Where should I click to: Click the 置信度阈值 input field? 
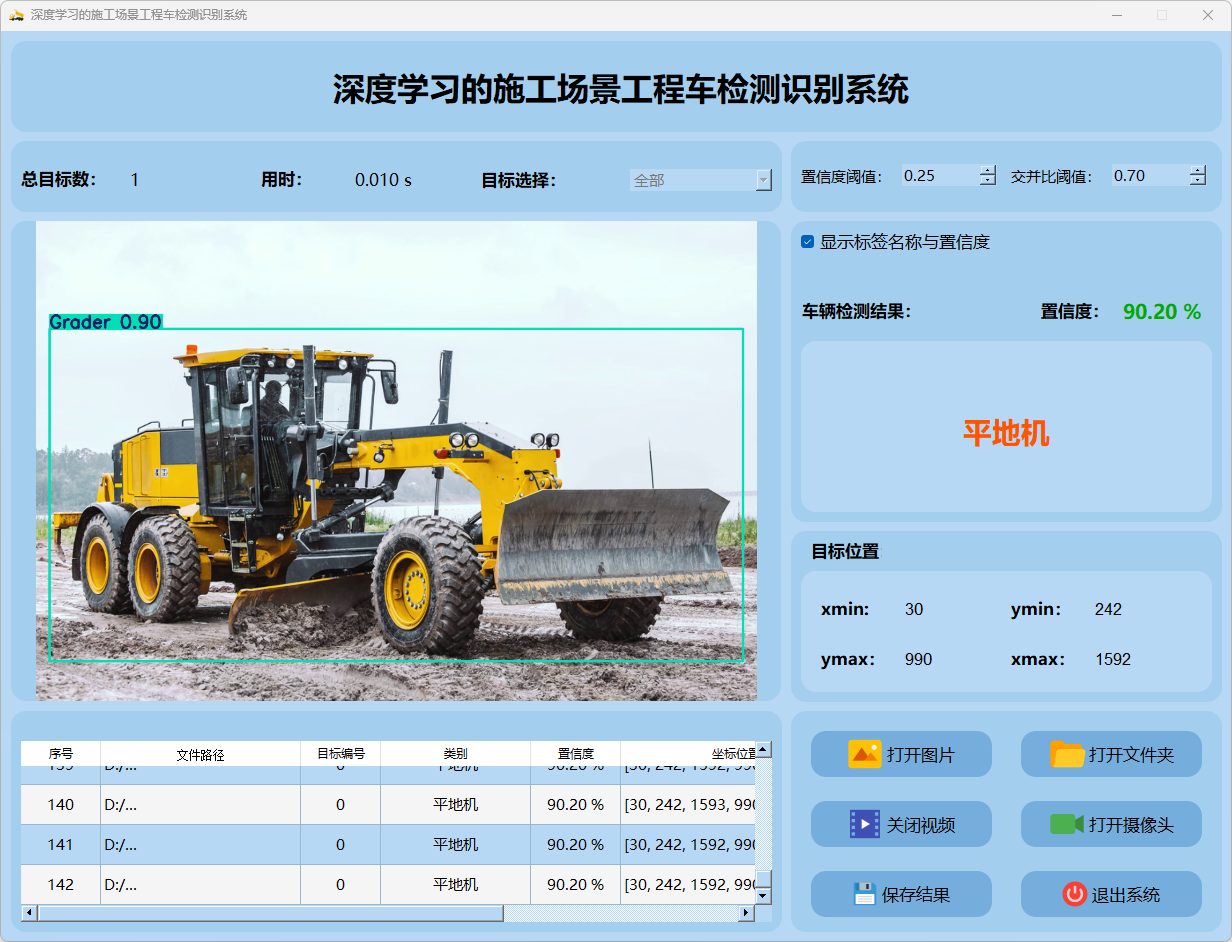coord(939,176)
